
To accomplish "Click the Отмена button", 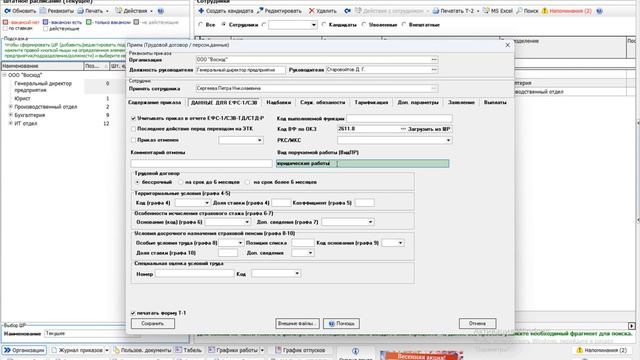I will (478, 324).
